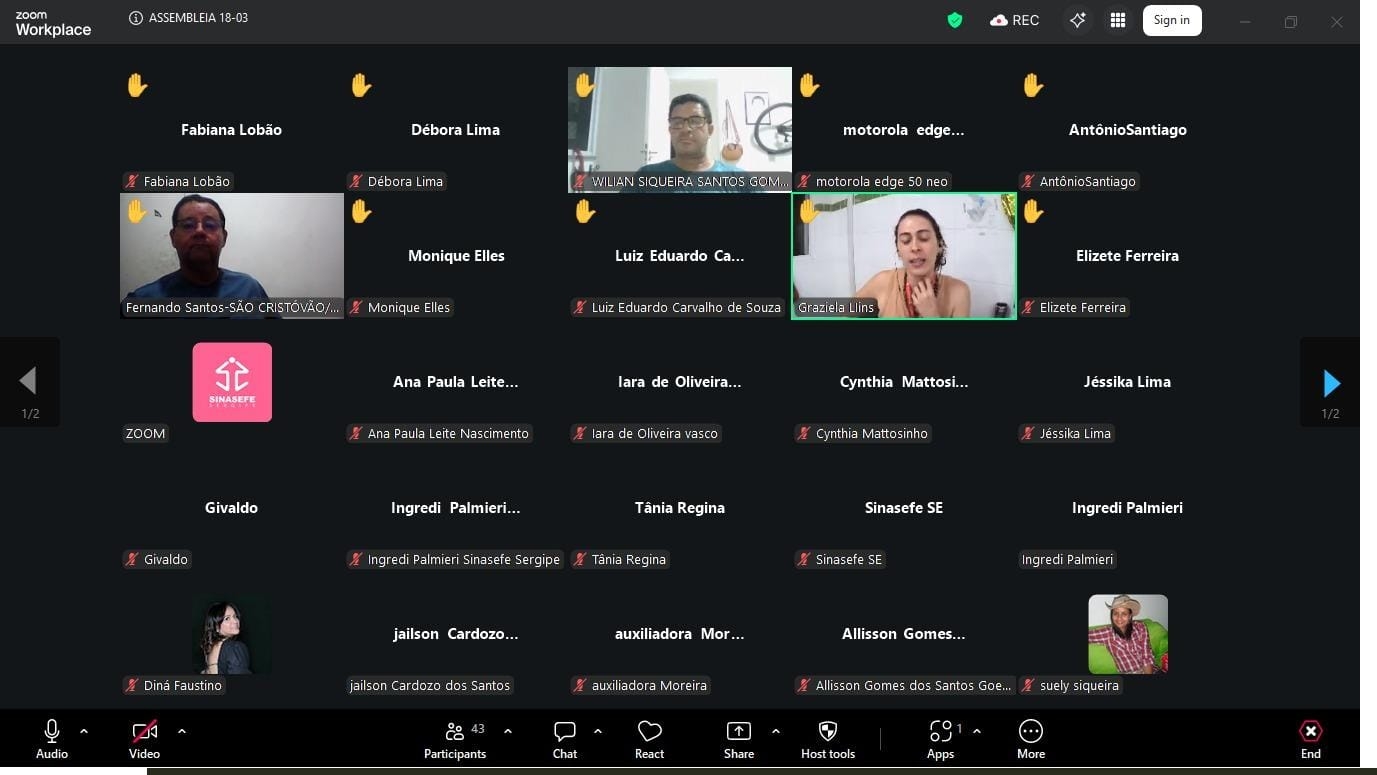This screenshot has width=1377, height=775.
Task: Select Graziela Lins video thumbnail
Action: [903, 256]
